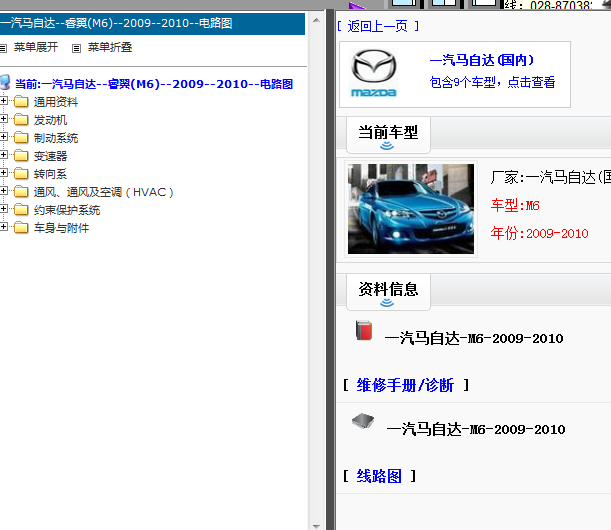Image resolution: width=611 pixels, height=530 pixels.
Task: Expand the 通用资料 tree node
Action: click(3, 101)
